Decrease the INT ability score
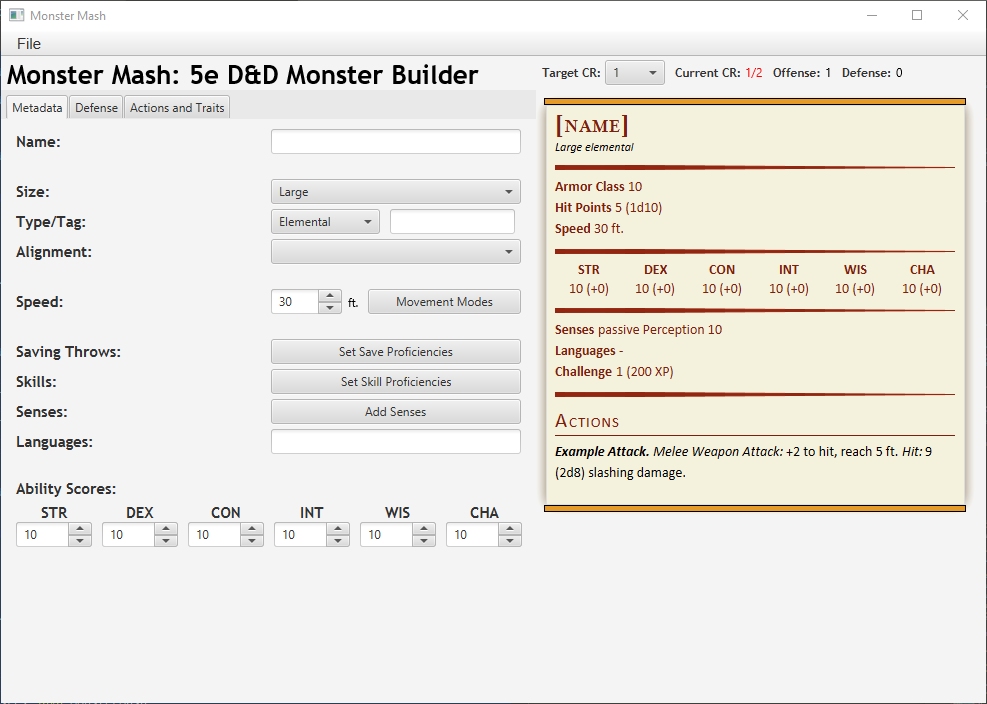The image size is (987, 704). pos(338,540)
